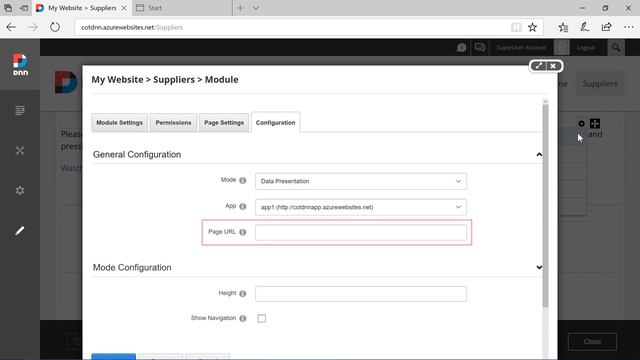
Task: Click the tabs you've set aside icon
Action: [x=8, y=8]
